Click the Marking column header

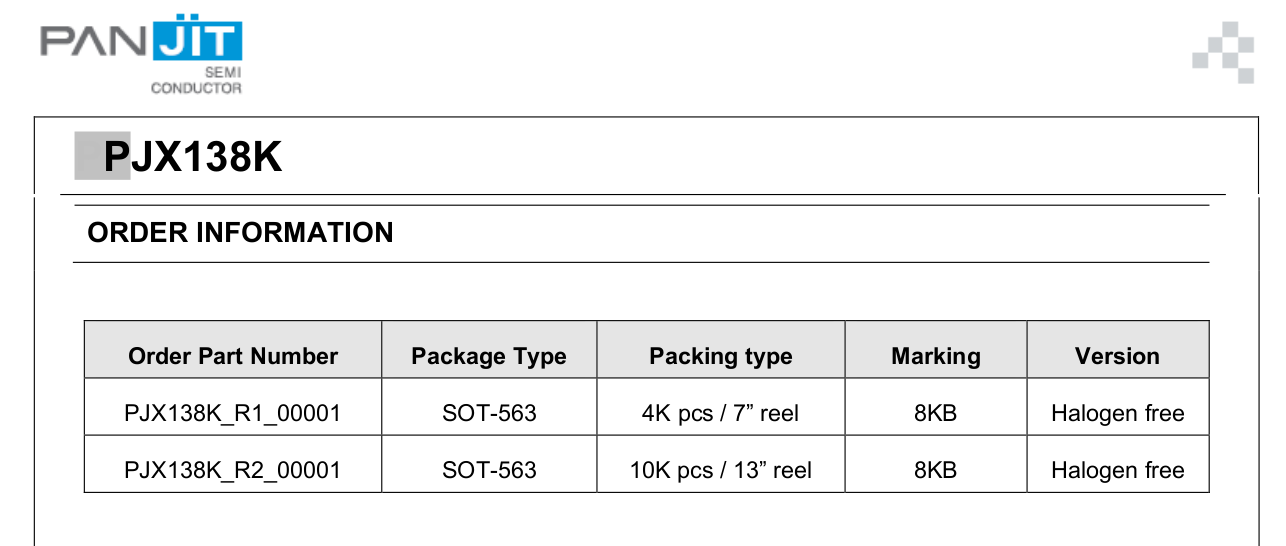pyautogui.click(x=936, y=357)
